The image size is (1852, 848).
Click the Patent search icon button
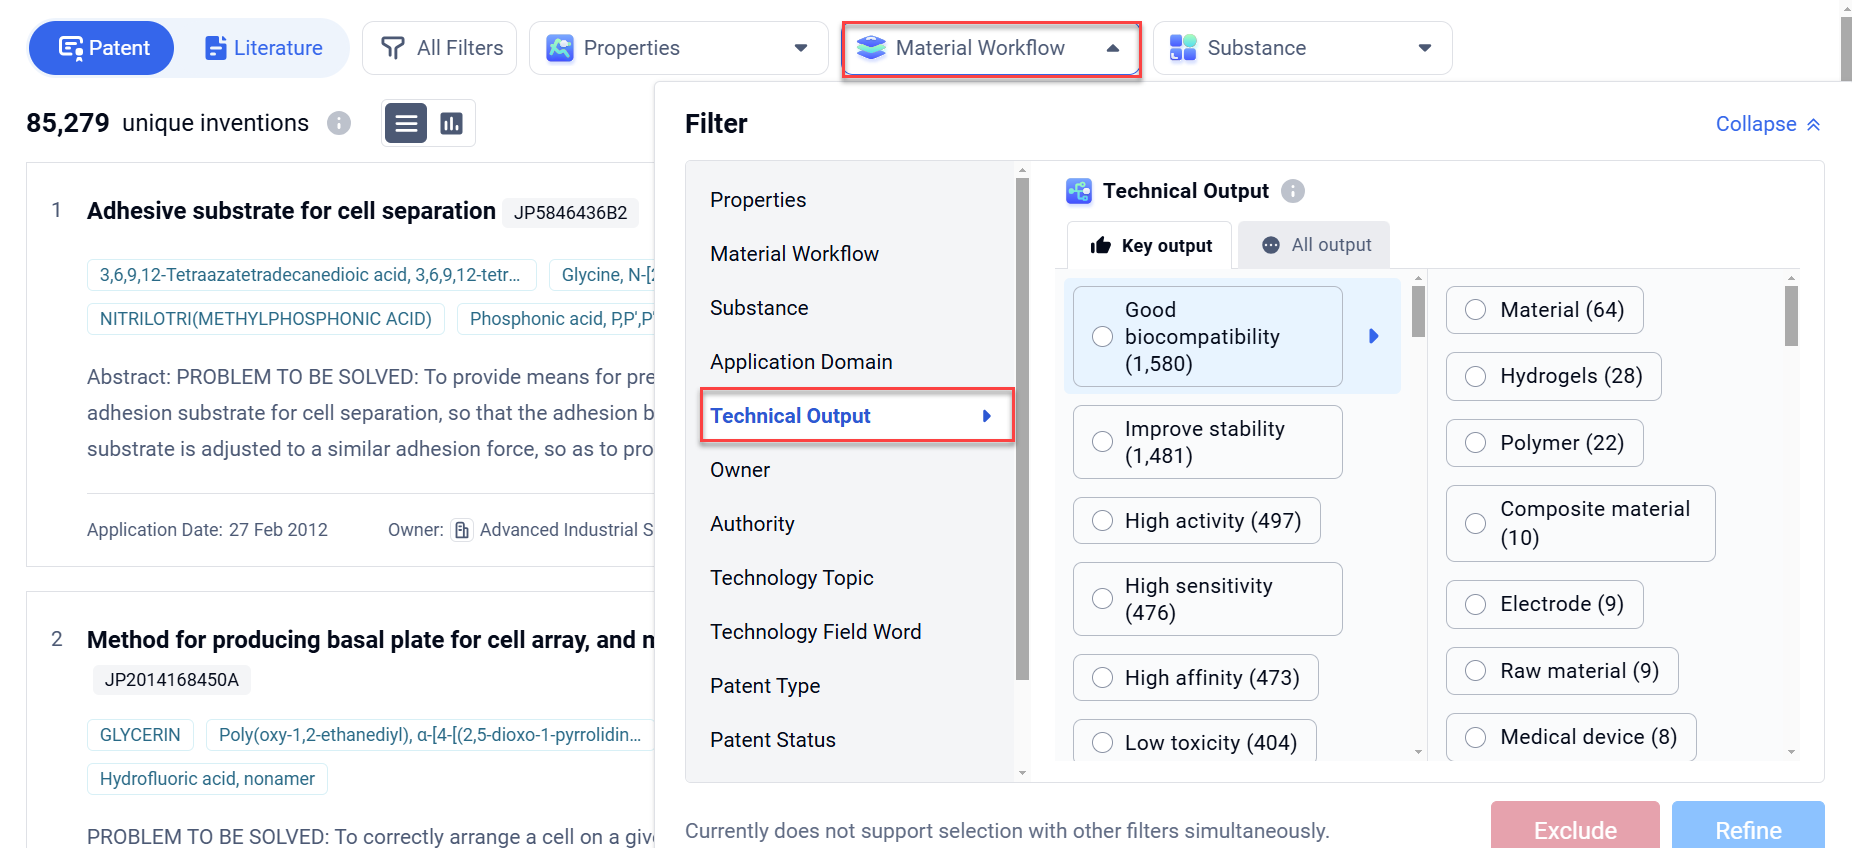pos(72,48)
